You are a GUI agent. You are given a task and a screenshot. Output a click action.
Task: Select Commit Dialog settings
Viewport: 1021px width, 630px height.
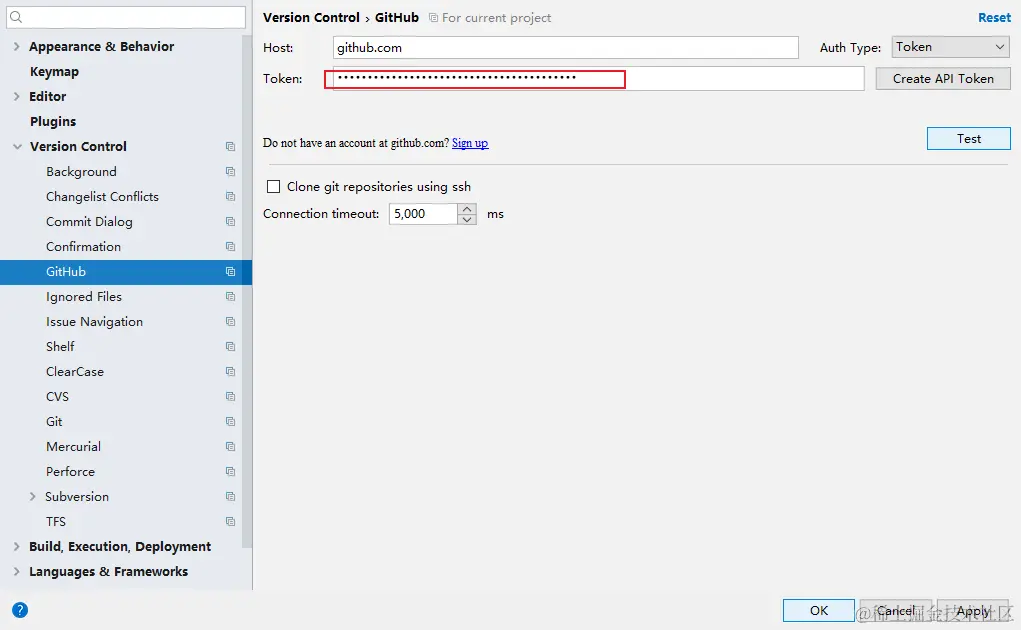(x=89, y=222)
